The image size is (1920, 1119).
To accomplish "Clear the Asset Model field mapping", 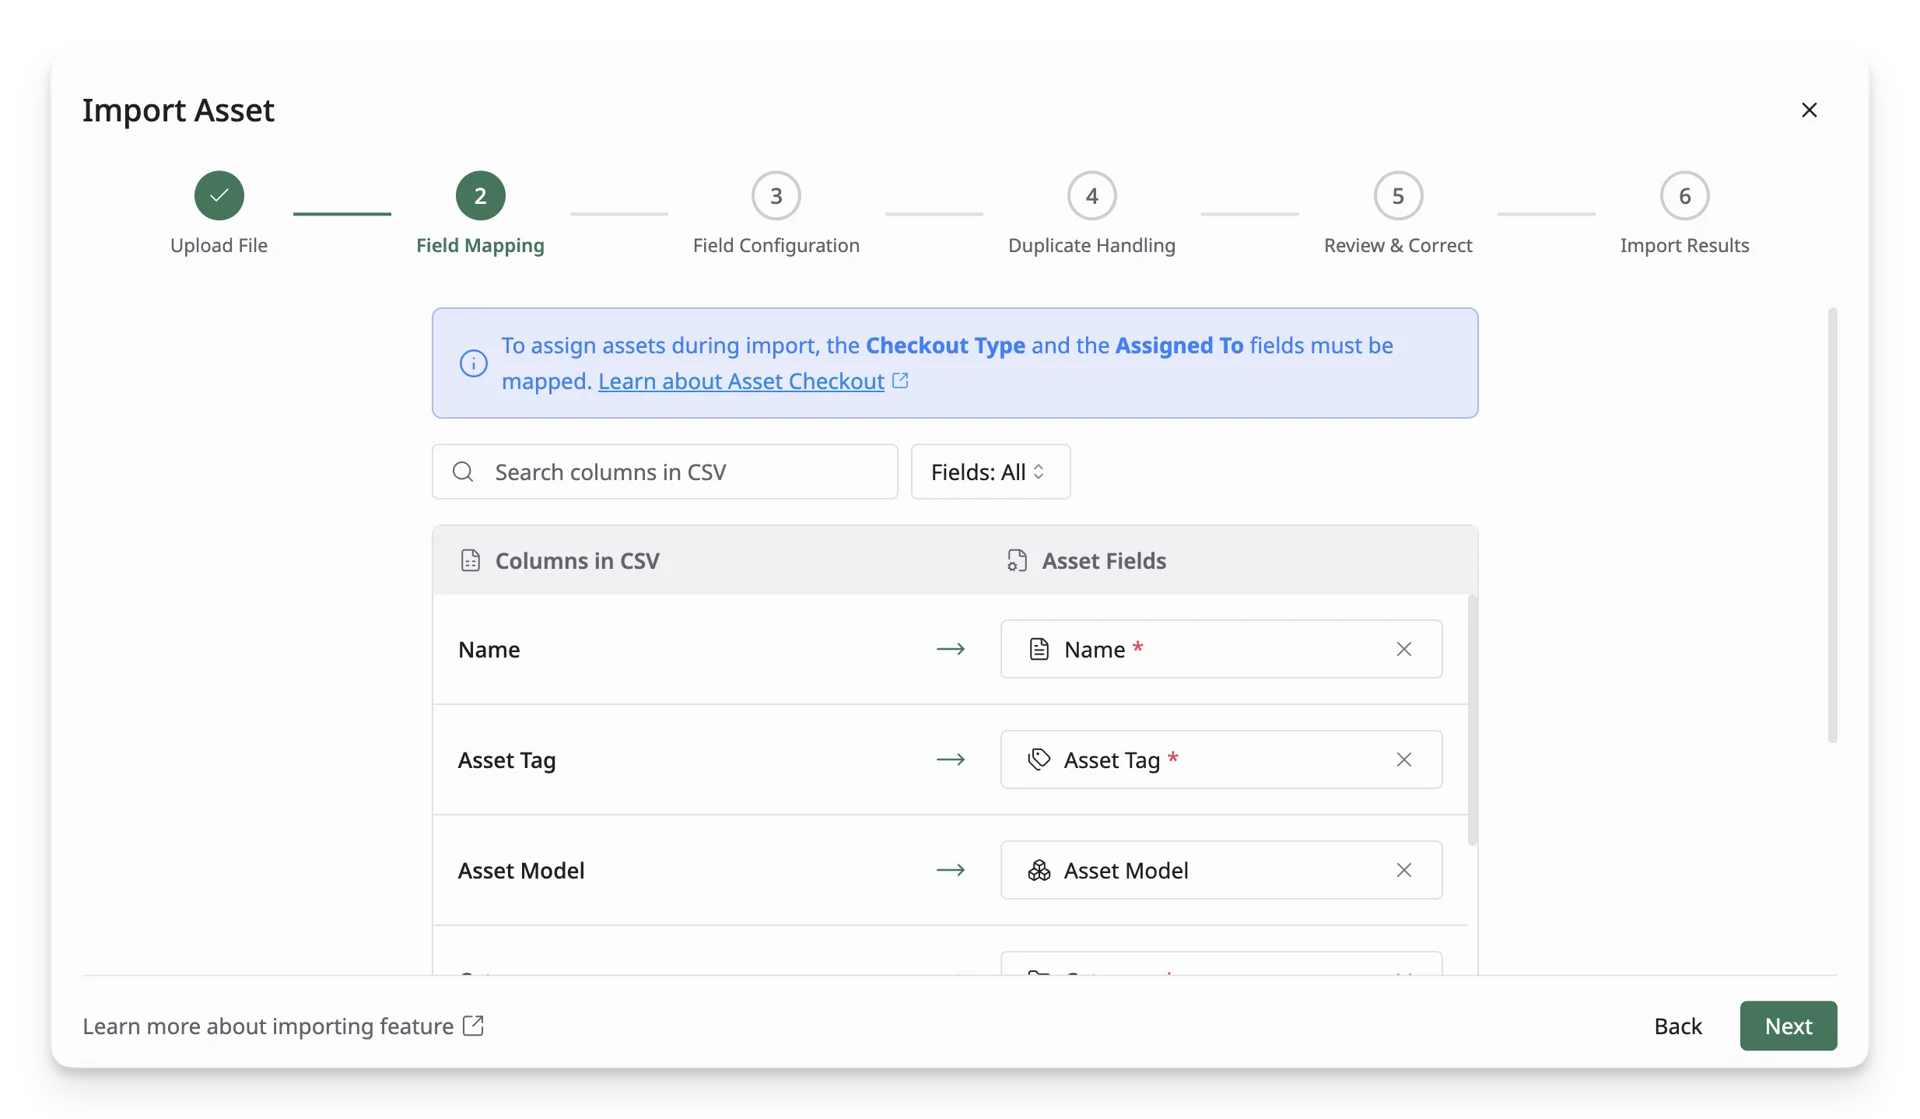I will click(1404, 870).
